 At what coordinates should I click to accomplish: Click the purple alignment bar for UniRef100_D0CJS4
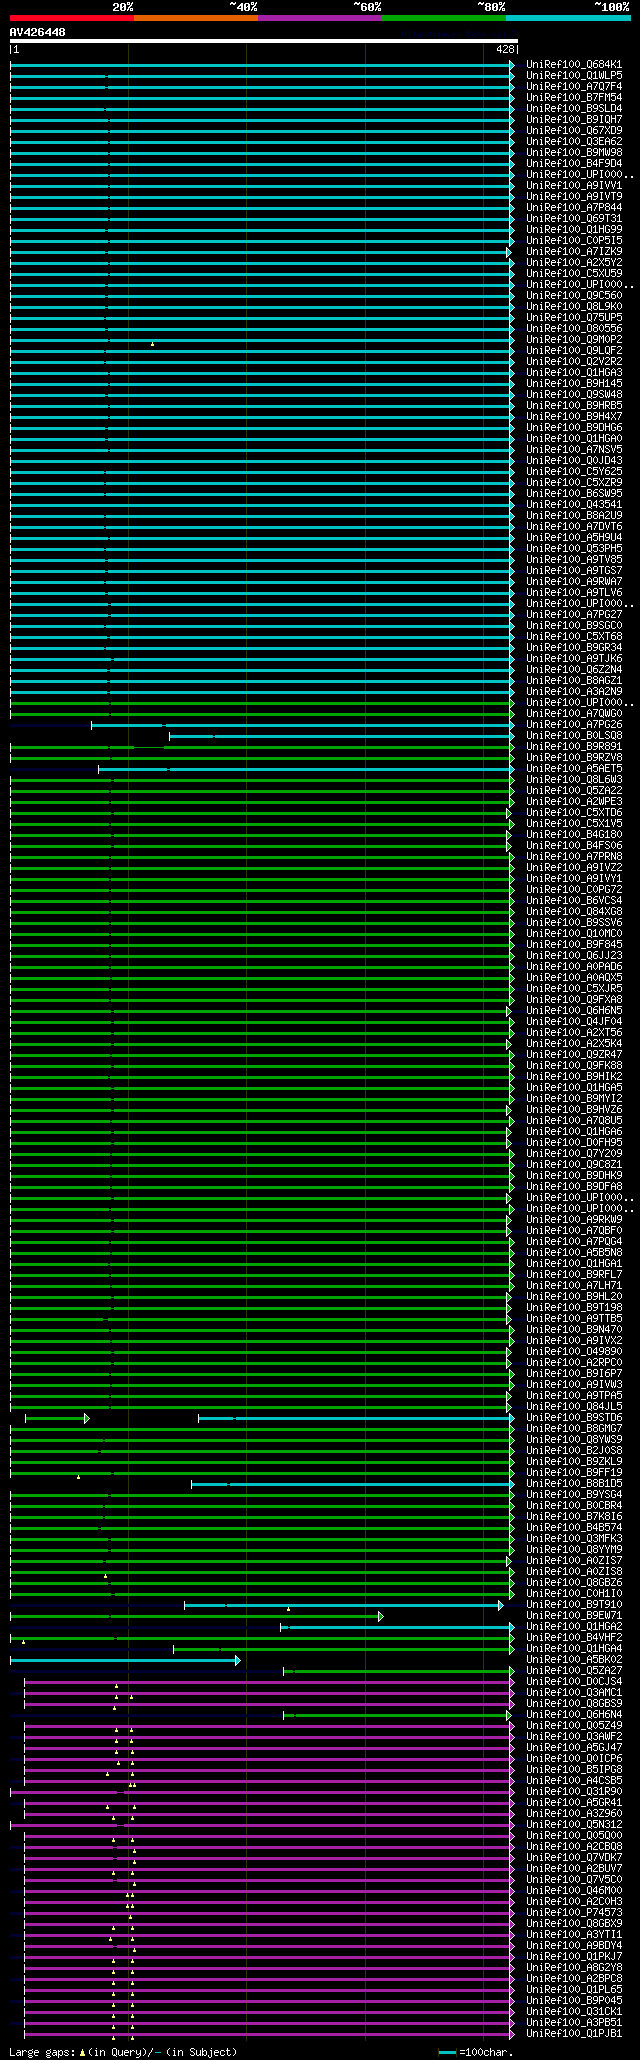pyautogui.click(x=269, y=1682)
